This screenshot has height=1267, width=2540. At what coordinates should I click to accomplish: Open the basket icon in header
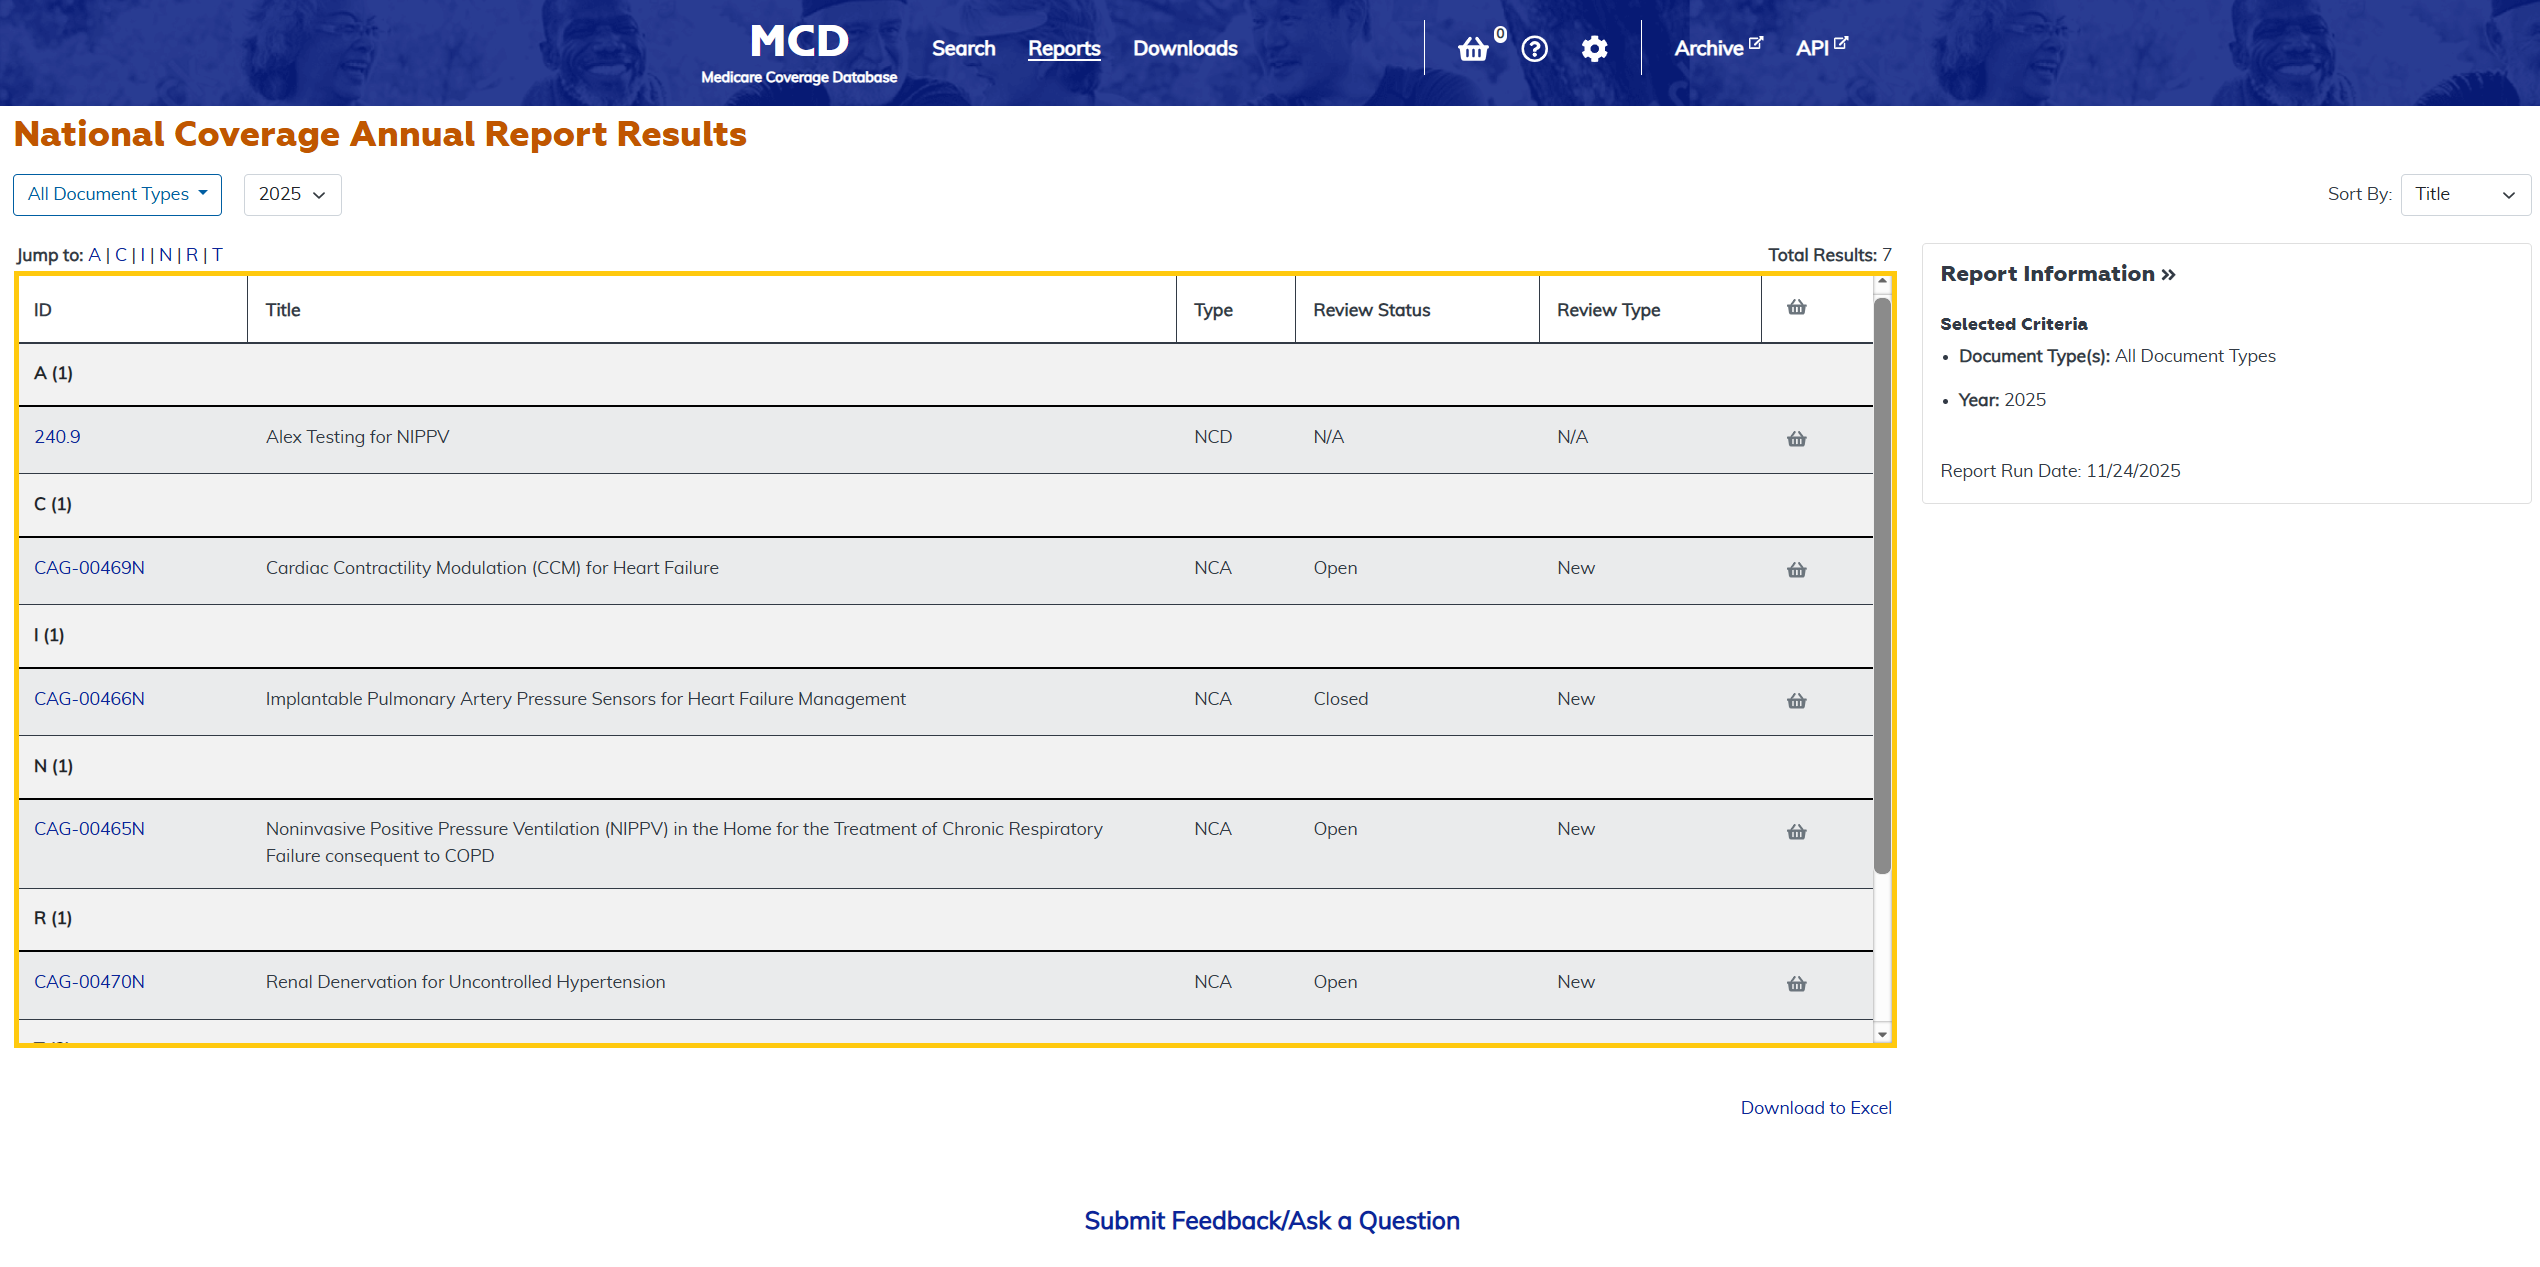pyautogui.click(x=1473, y=49)
